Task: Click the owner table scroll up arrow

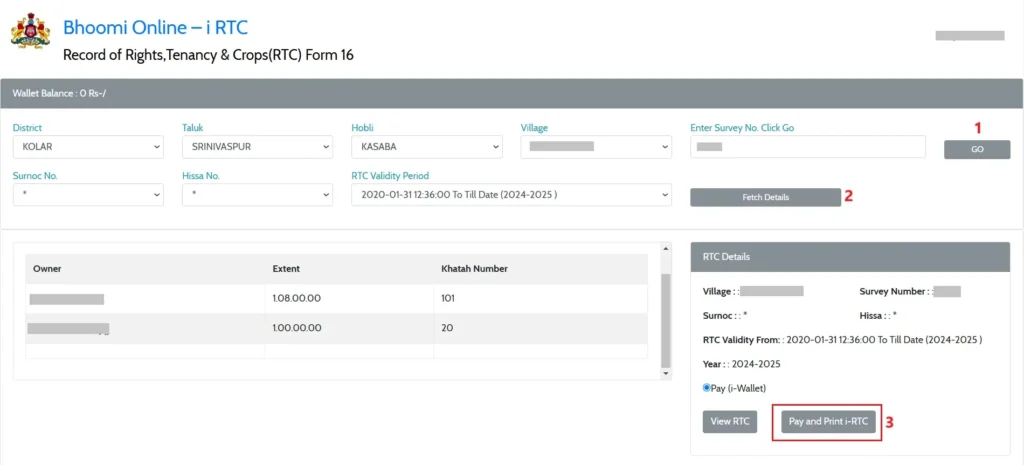Action: click(665, 248)
